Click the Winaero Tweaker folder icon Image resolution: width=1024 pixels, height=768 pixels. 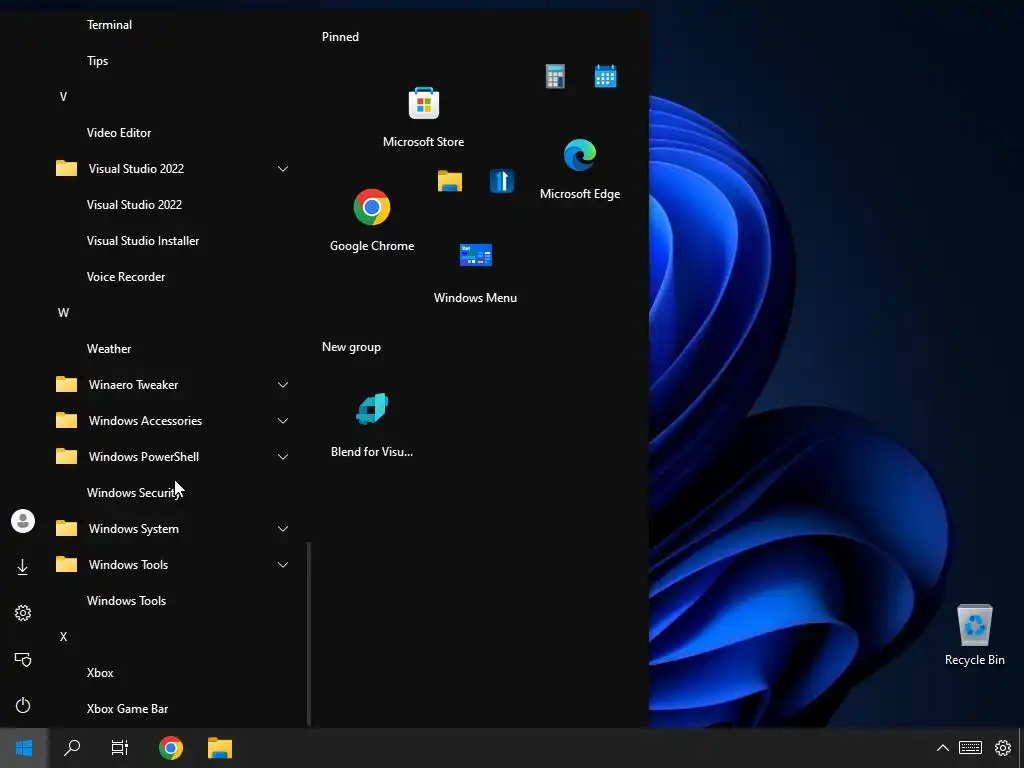pyautogui.click(x=66, y=385)
